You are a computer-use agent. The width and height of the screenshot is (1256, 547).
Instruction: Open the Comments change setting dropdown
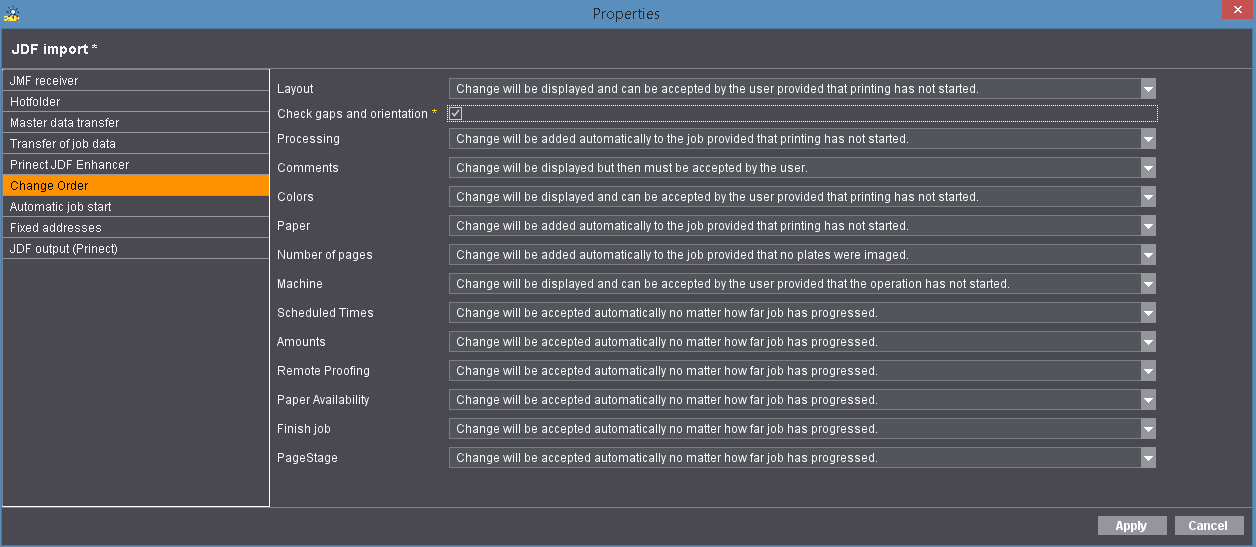click(1148, 168)
